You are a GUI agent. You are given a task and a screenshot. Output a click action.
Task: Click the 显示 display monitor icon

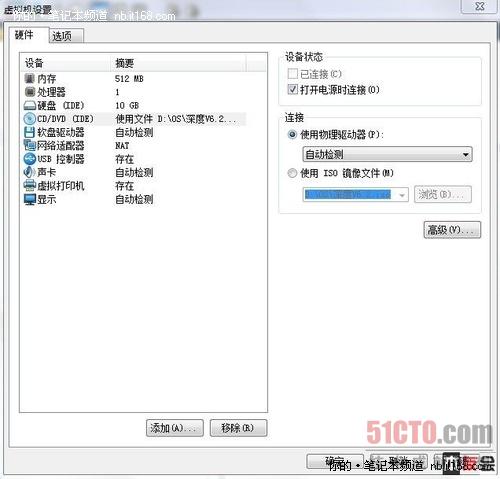click(x=30, y=199)
